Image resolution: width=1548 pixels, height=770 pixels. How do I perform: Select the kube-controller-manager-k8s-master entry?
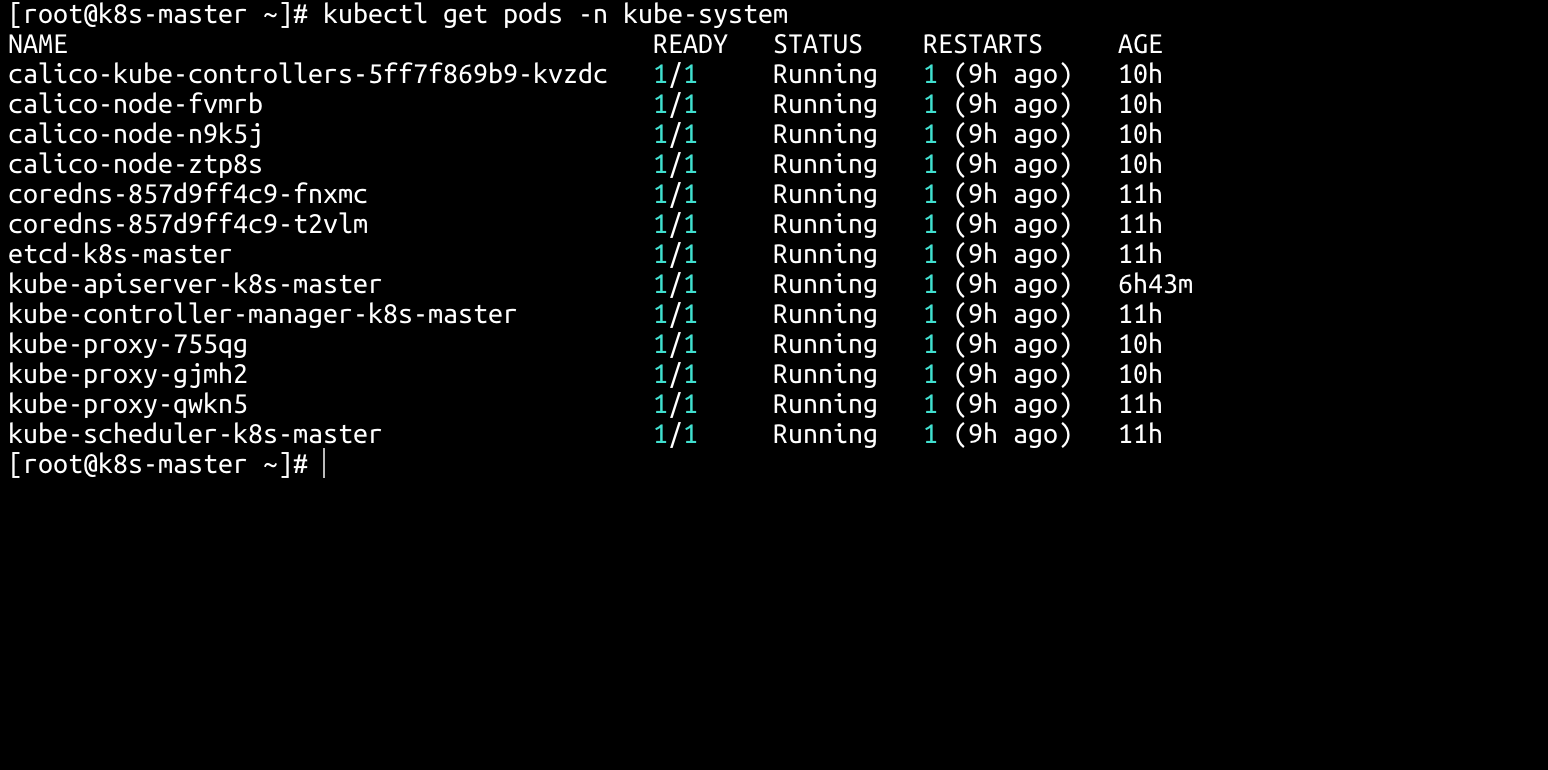[262, 315]
